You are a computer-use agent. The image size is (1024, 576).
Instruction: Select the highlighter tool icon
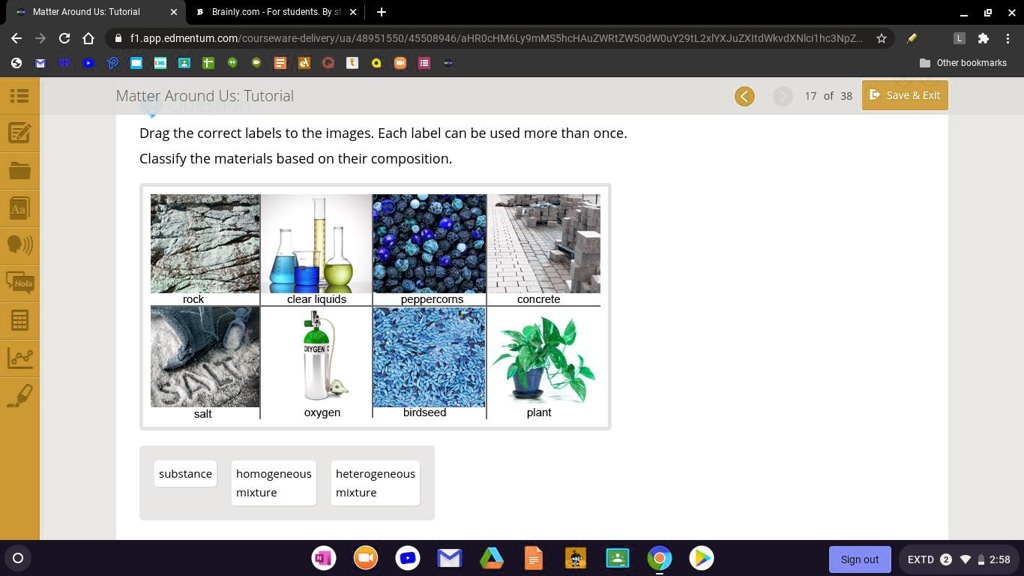pos(20,394)
